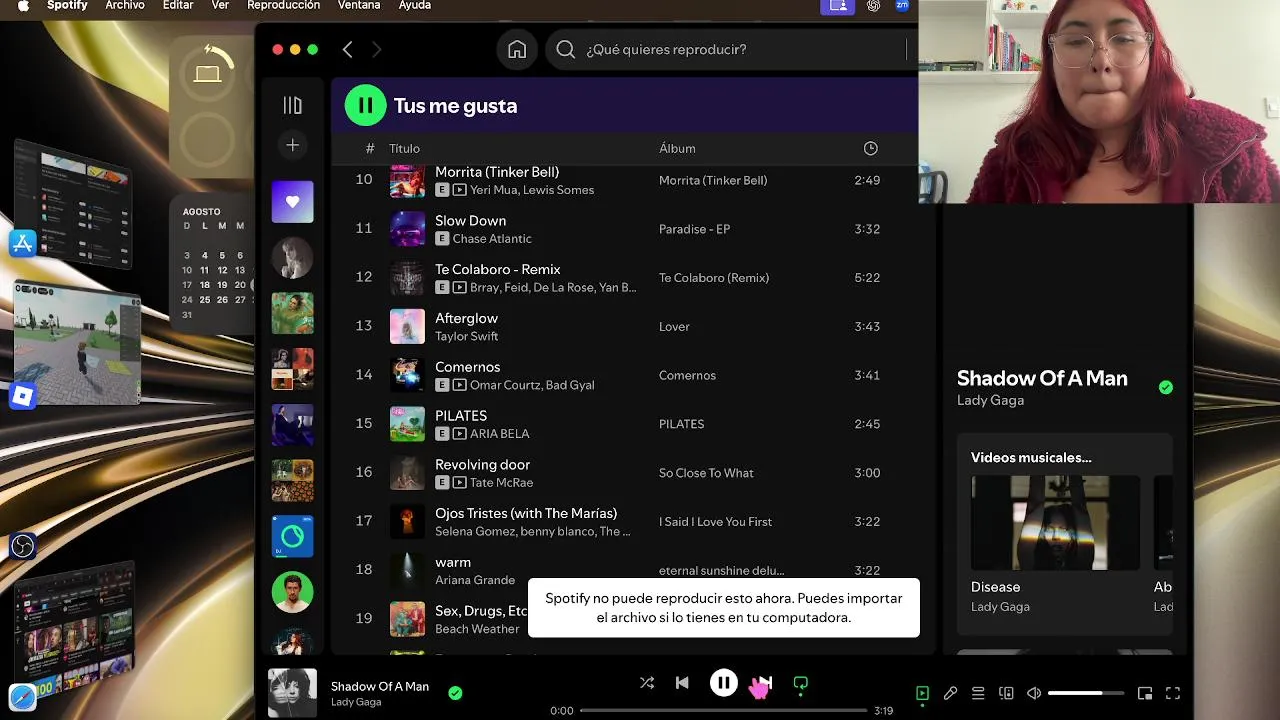The width and height of the screenshot is (1280, 720).
Task: Switch to the OBS window in Stage Manager
Action: [23, 546]
